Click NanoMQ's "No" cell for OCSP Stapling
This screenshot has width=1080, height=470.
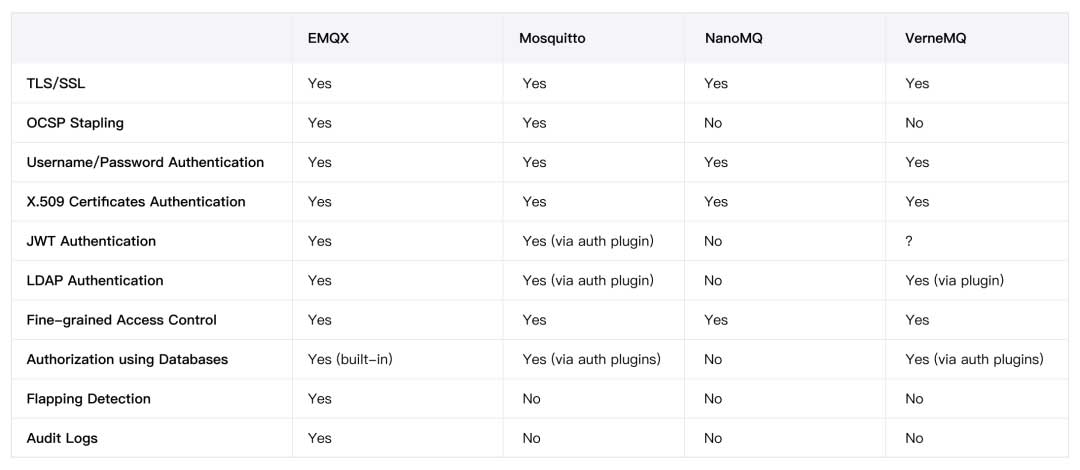point(714,123)
